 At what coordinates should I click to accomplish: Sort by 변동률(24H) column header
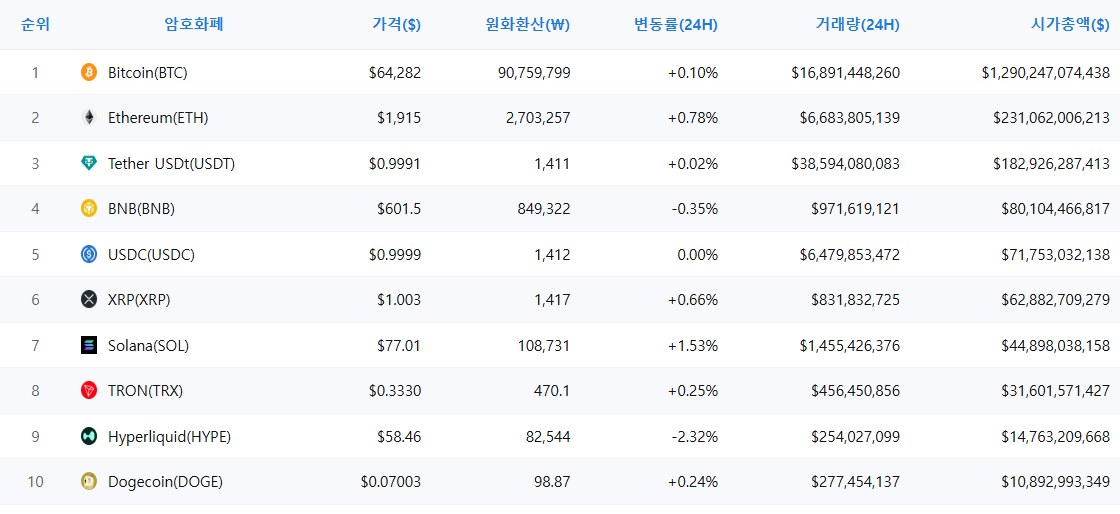(676, 25)
